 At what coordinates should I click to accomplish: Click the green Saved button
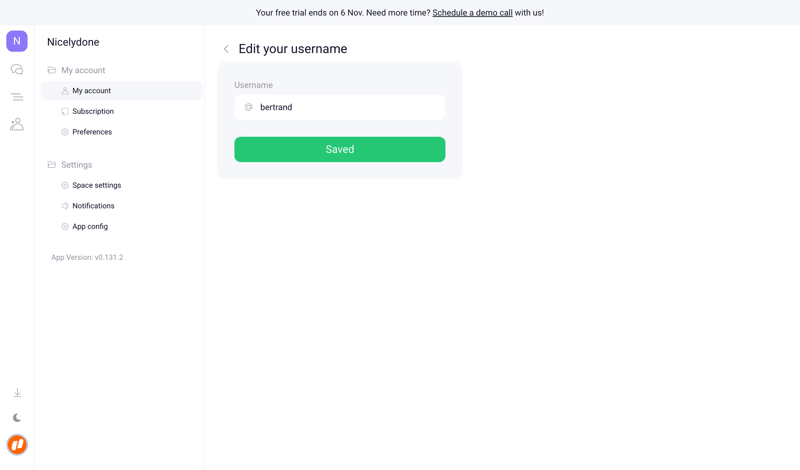pyautogui.click(x=339, y=149)
